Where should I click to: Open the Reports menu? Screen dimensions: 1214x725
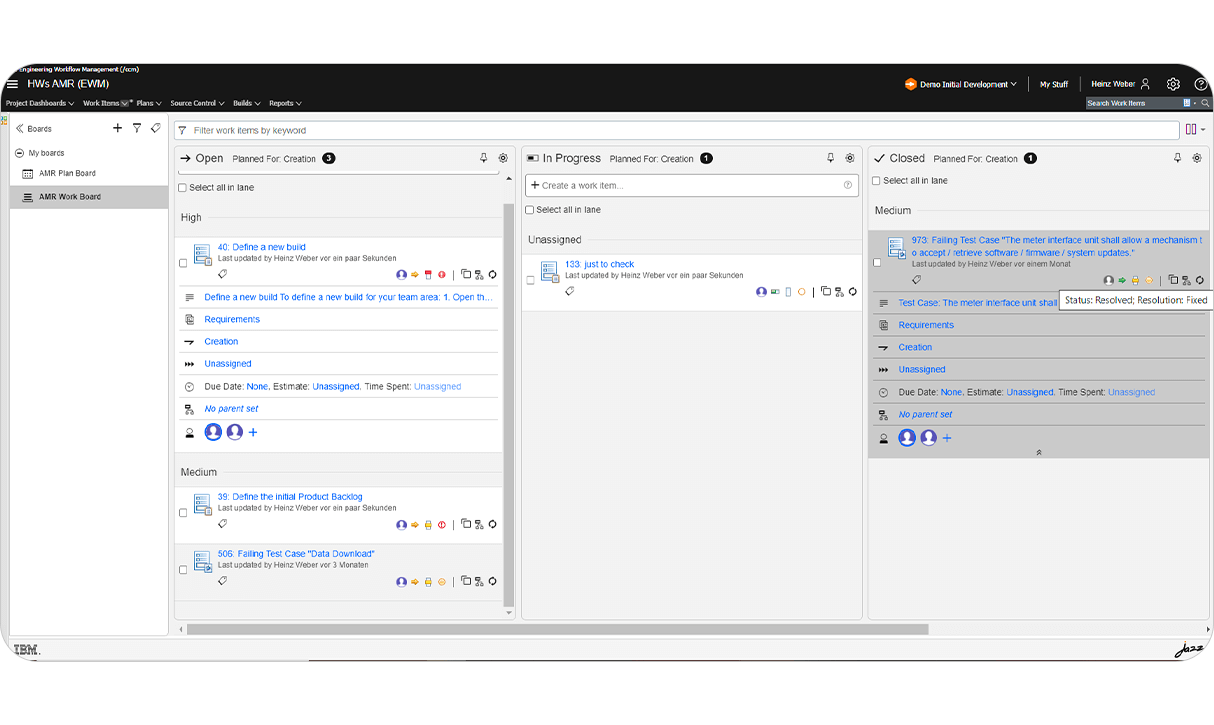[285, 103]
